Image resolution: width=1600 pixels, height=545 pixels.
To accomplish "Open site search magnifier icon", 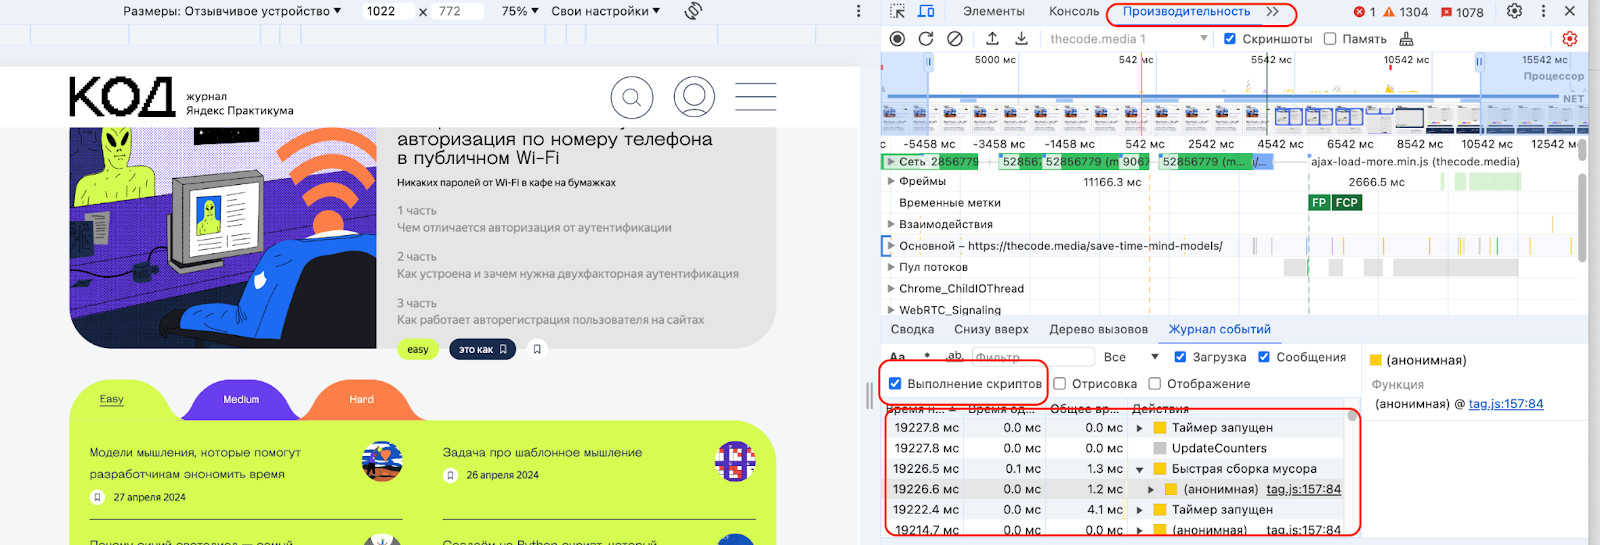I will coord(632,98).
